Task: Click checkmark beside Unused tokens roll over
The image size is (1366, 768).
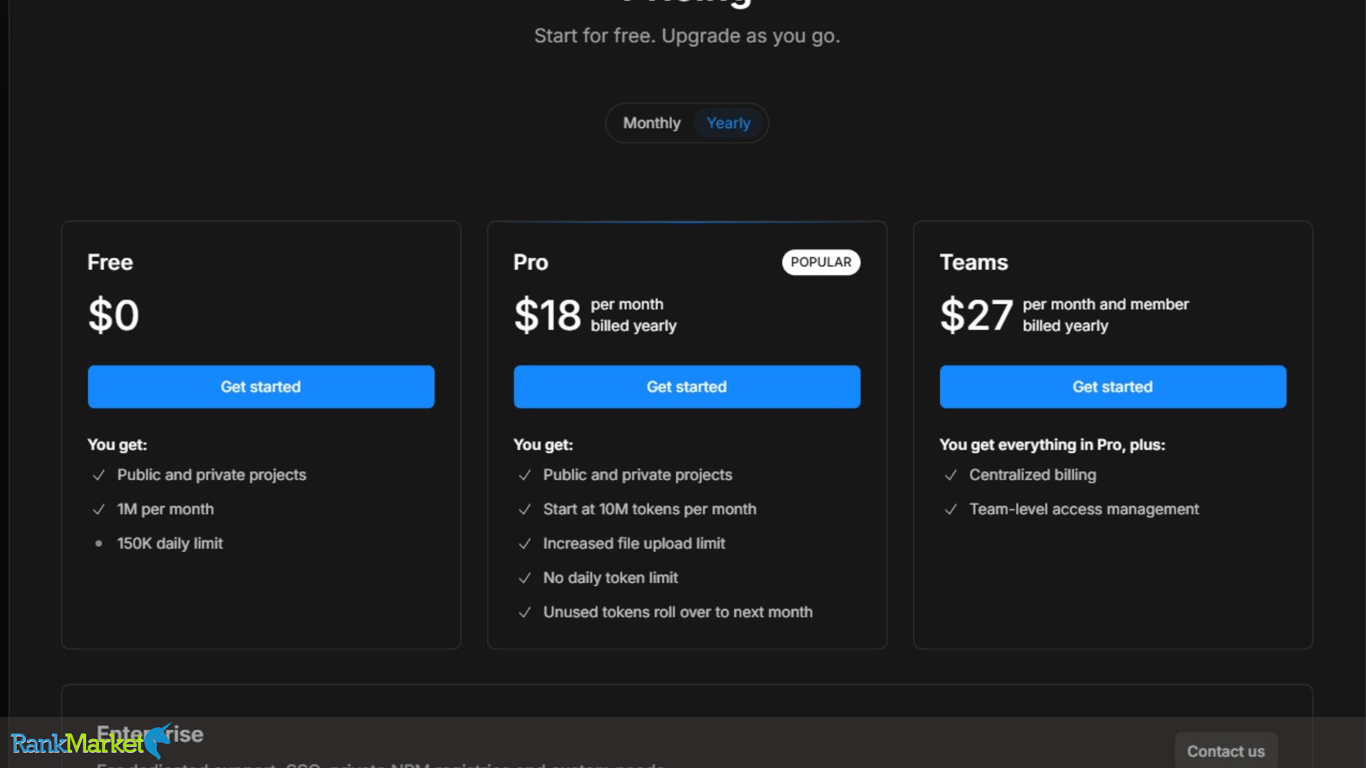Action: [525, 612]
